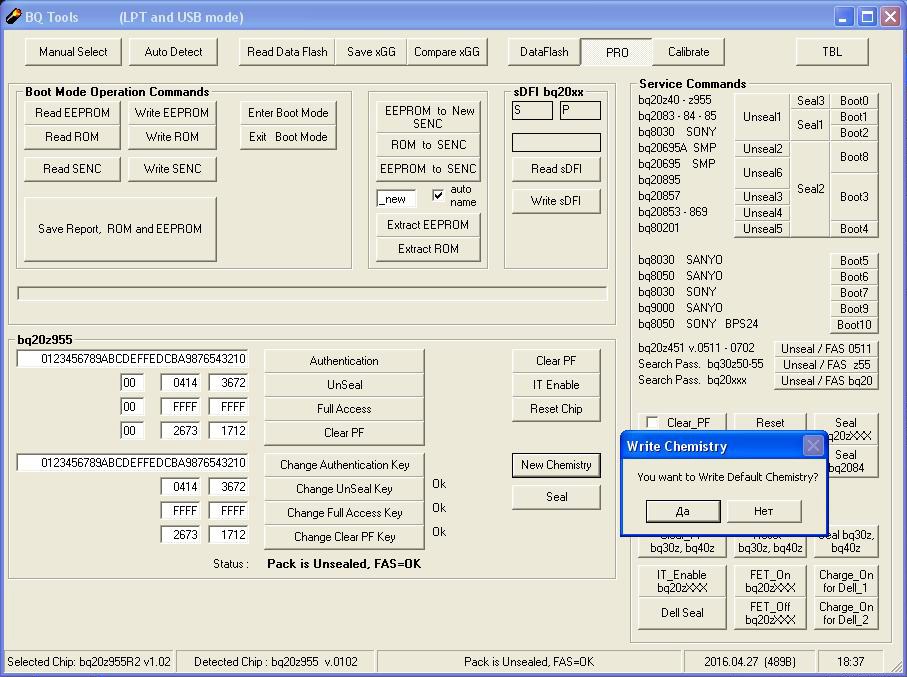Click Exit Boot Mode
Screen dimensions: 907x677
[288, 137]
